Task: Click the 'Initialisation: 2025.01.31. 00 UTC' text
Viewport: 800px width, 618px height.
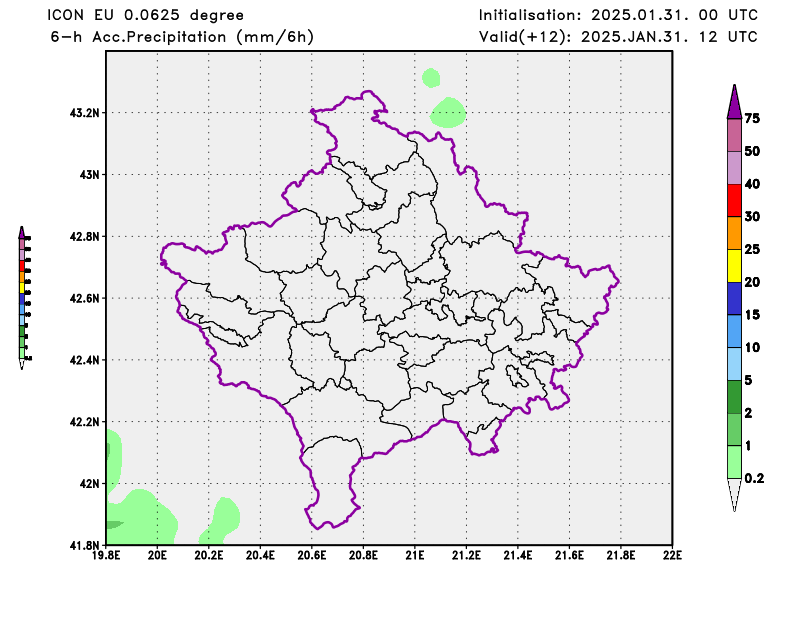Action: point(618,15)
